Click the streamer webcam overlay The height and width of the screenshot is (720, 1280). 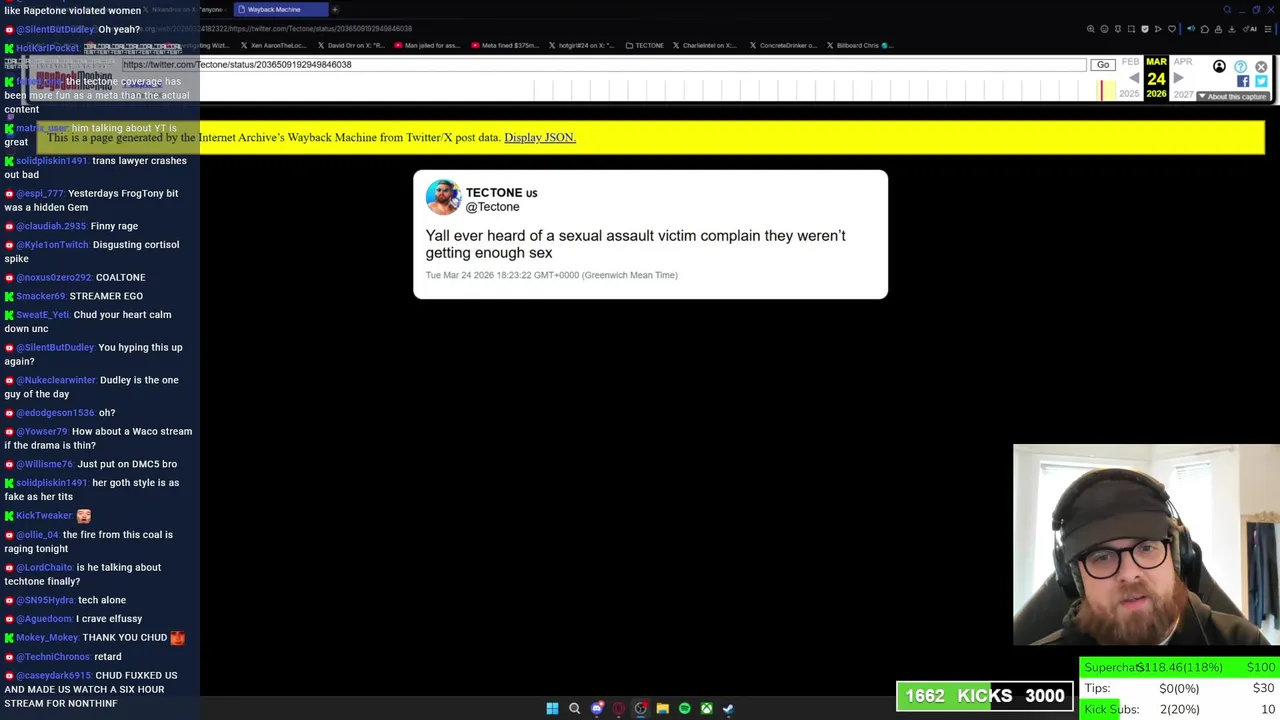(1146, 545)
